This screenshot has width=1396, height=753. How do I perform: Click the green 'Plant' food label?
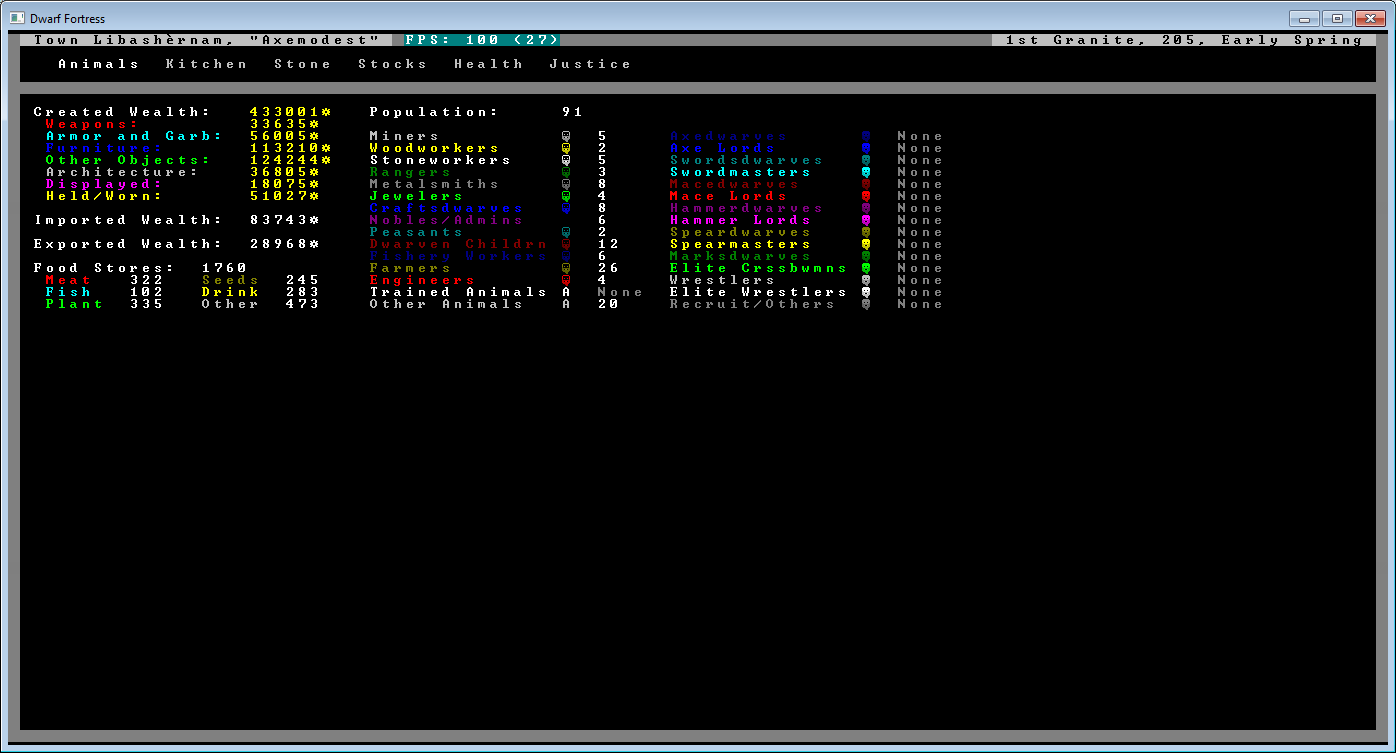pos(75,304)
